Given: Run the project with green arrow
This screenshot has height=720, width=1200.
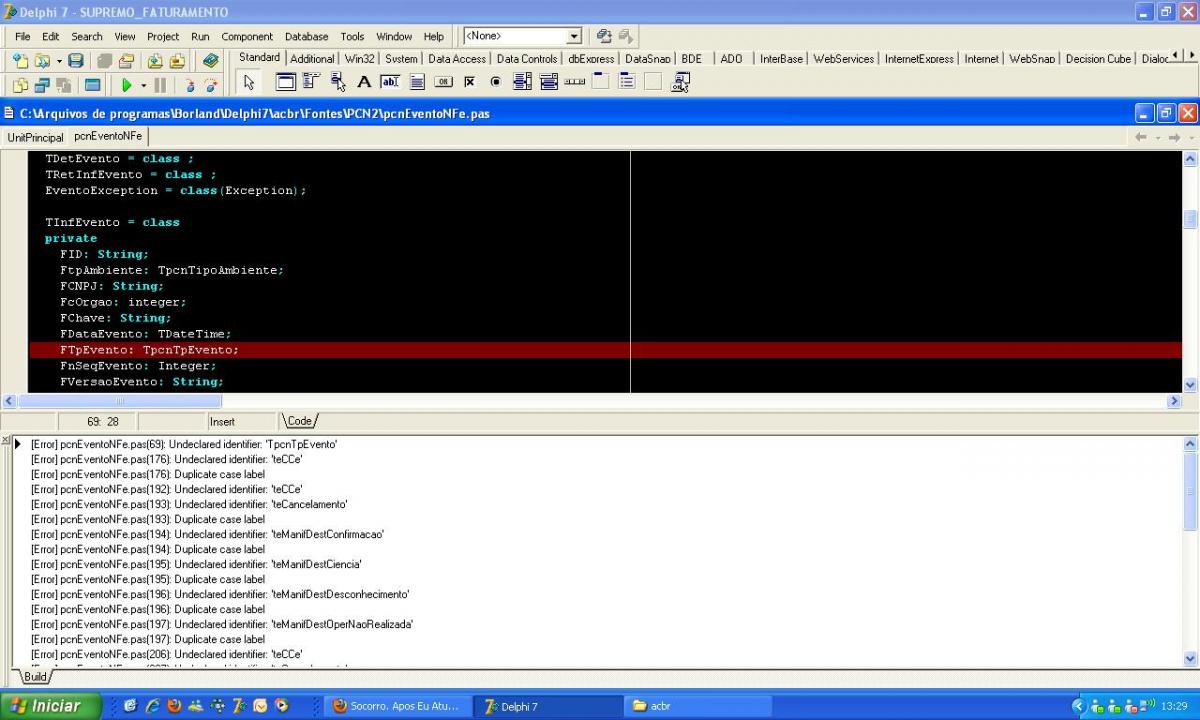Looking at the screenshot, I should pyautogui.click(x=127, y=85).
